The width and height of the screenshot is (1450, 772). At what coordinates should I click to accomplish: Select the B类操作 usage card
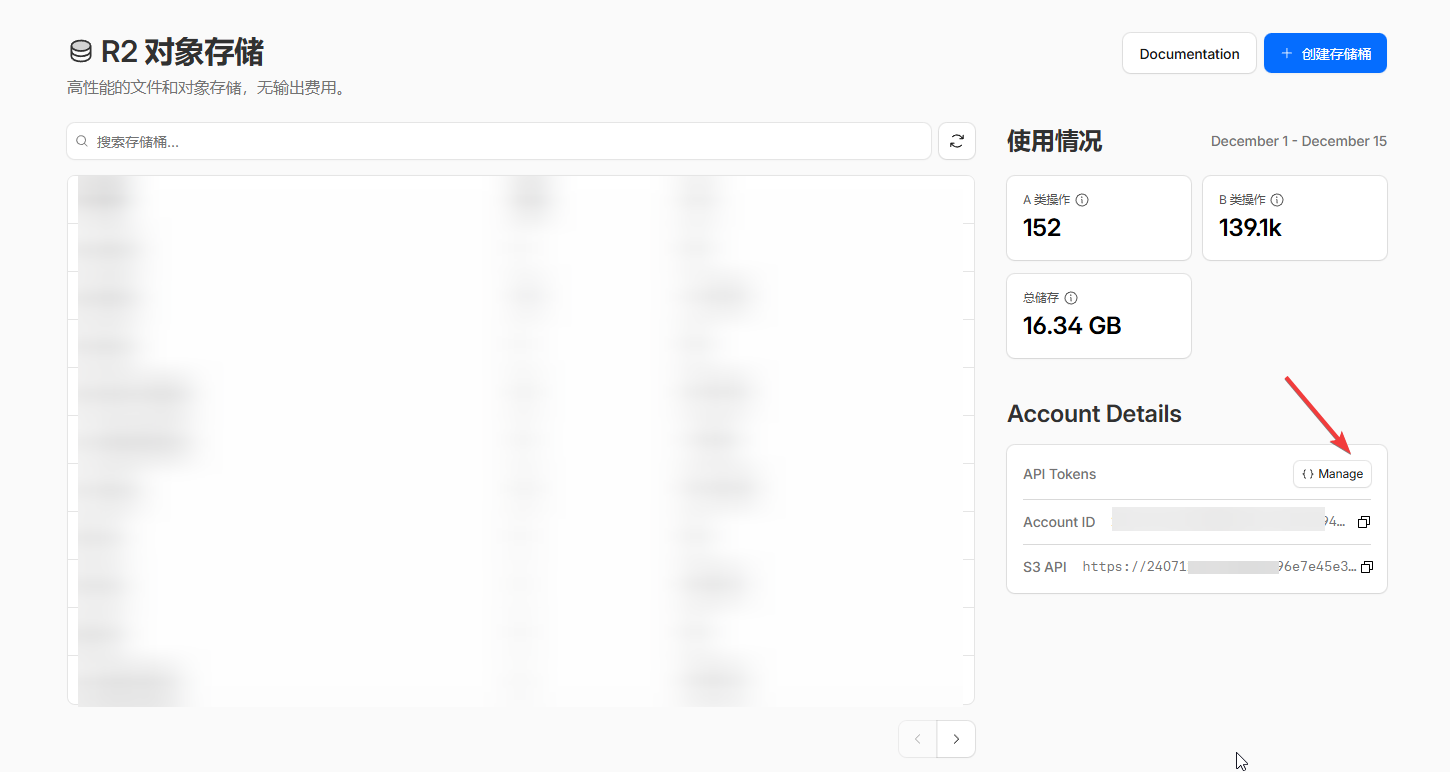click(1294, 218)
